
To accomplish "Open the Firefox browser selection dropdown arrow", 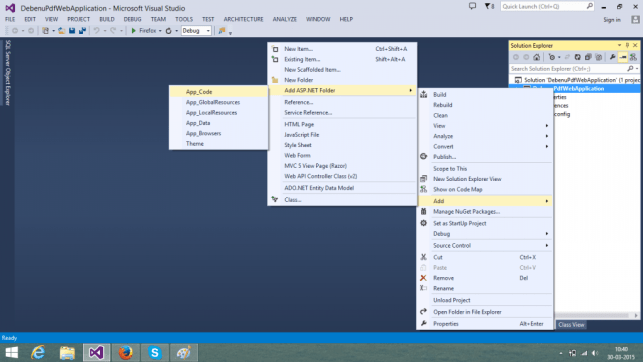I will [x=160, y=31].
